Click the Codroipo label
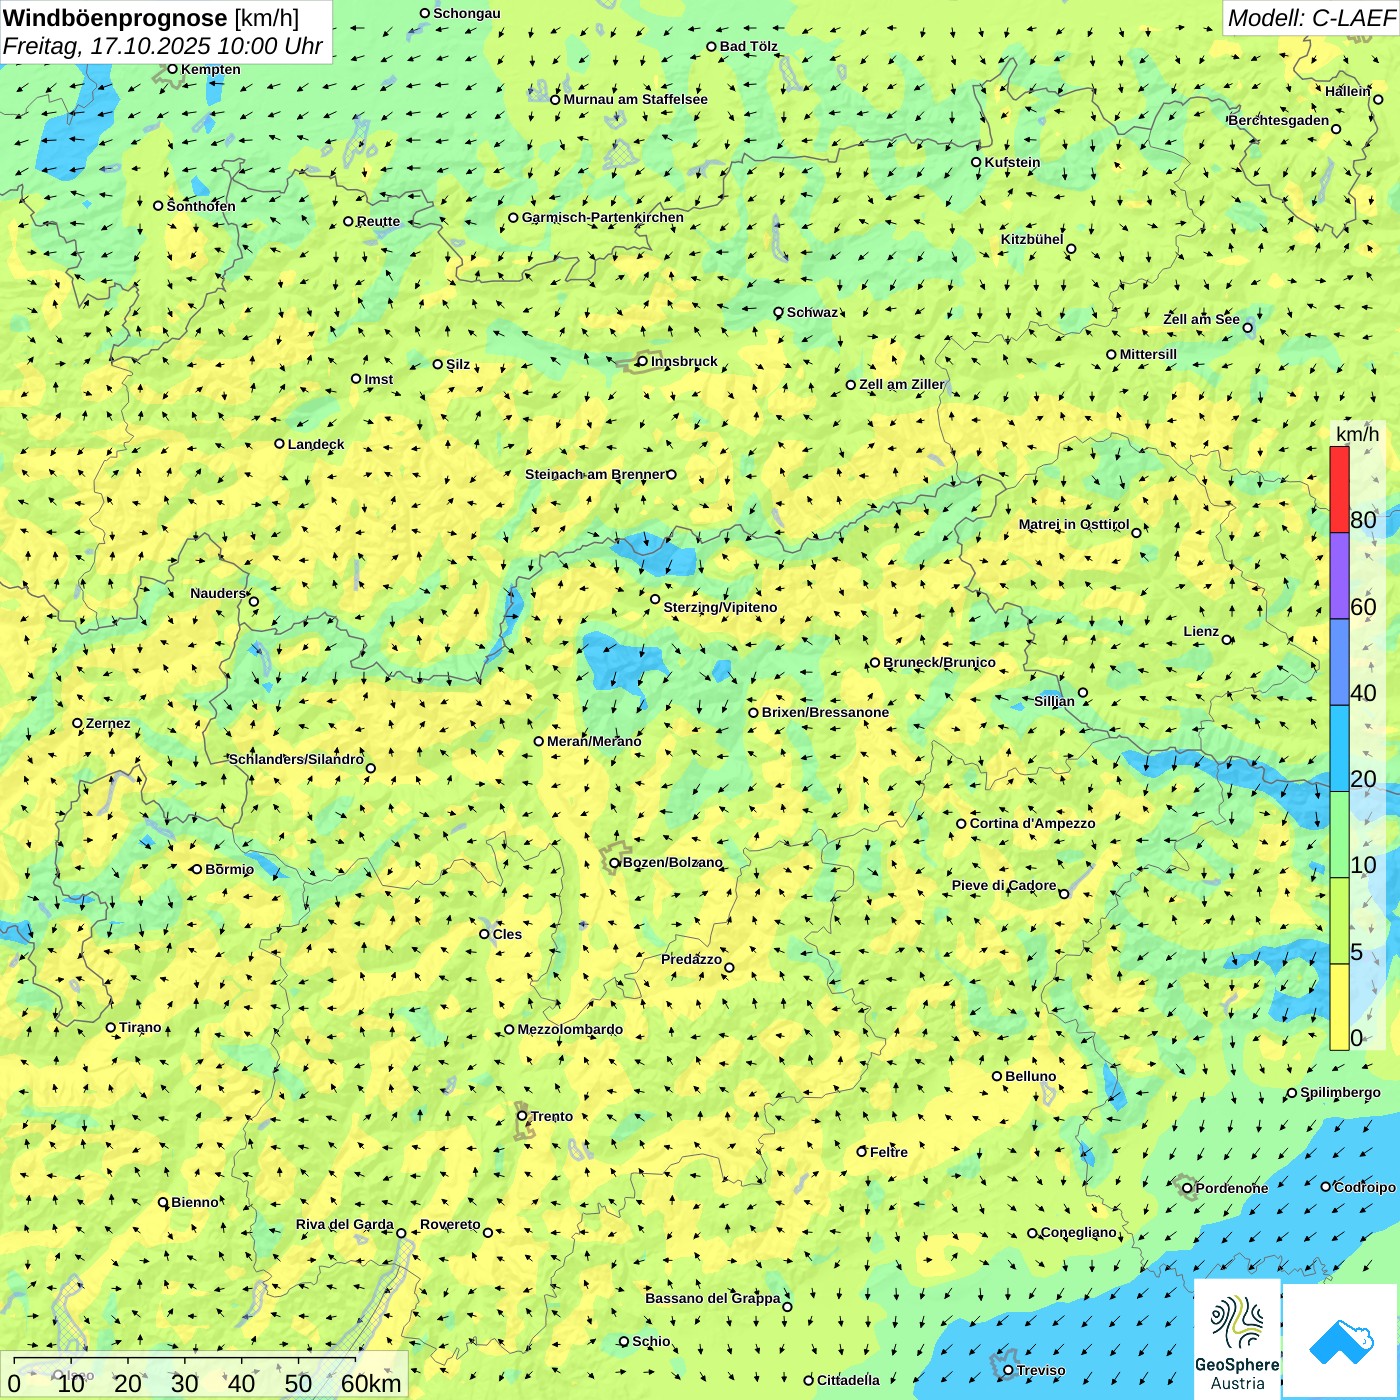Viewport: 1400px width, 1400px height. click(1365, 1187)
